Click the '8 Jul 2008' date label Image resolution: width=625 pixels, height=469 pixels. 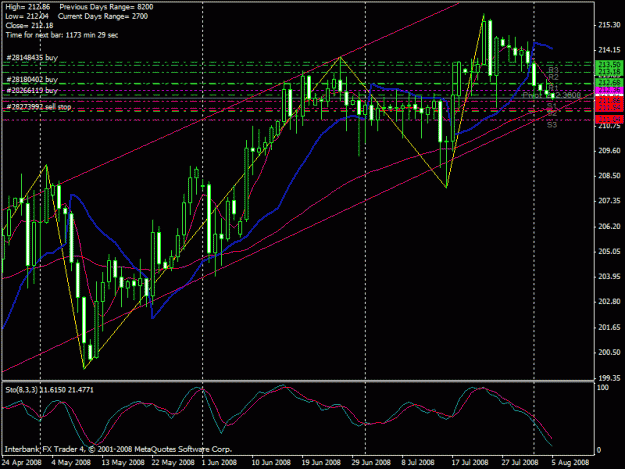[x=418, y=463]
